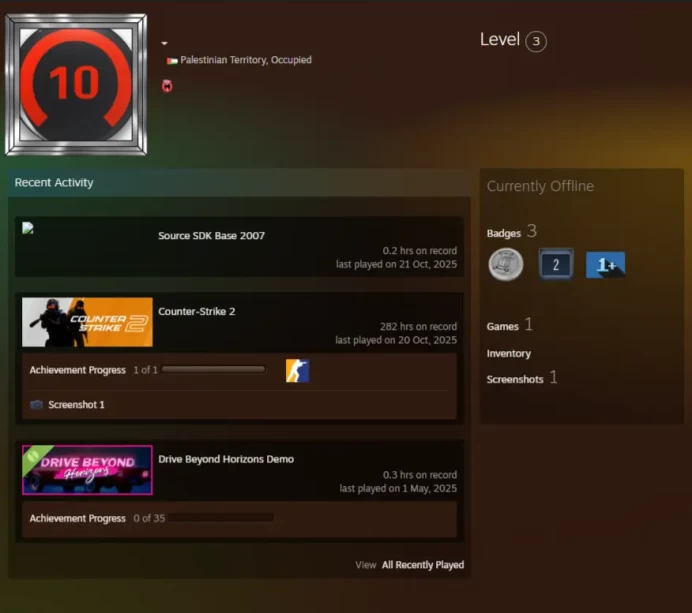
Task: Open the Inventory link
Action: 509,354
